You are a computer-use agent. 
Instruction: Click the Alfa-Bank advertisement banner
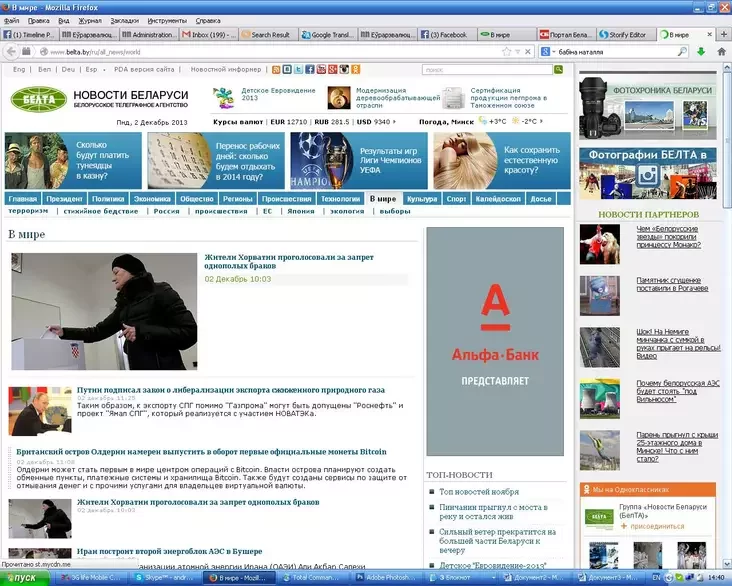(495, 341)
